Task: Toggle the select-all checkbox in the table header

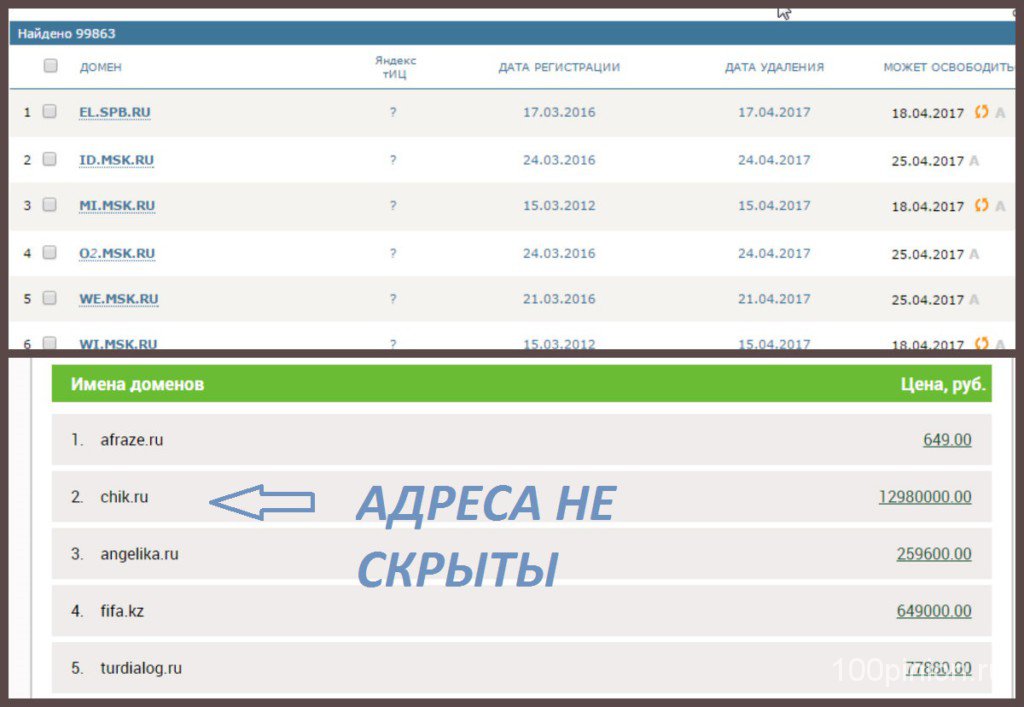Action: 51,66
